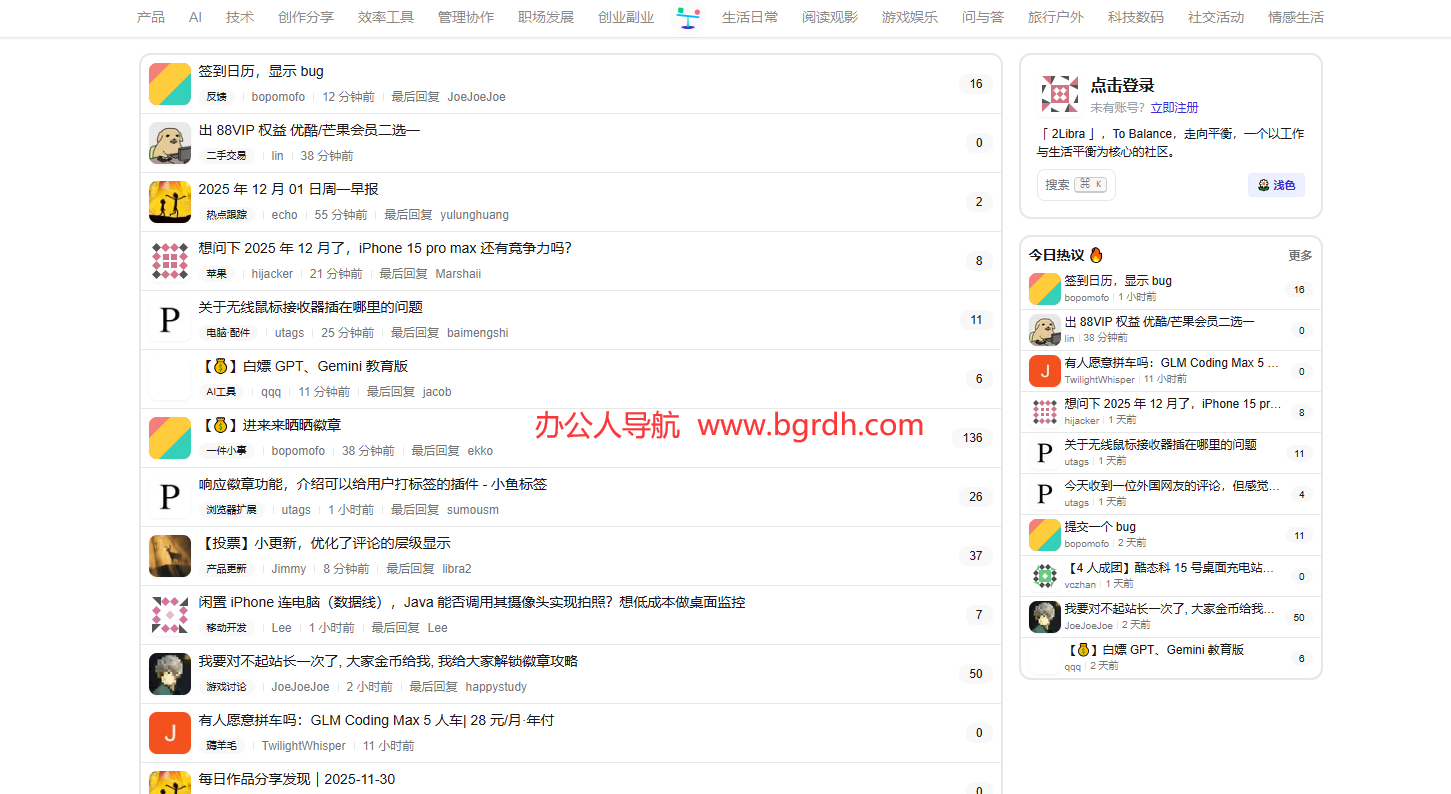Click the 136 reply count badge
This screenshot has width=1451, height=794.
pyautogui.click(x=973, y=438)
